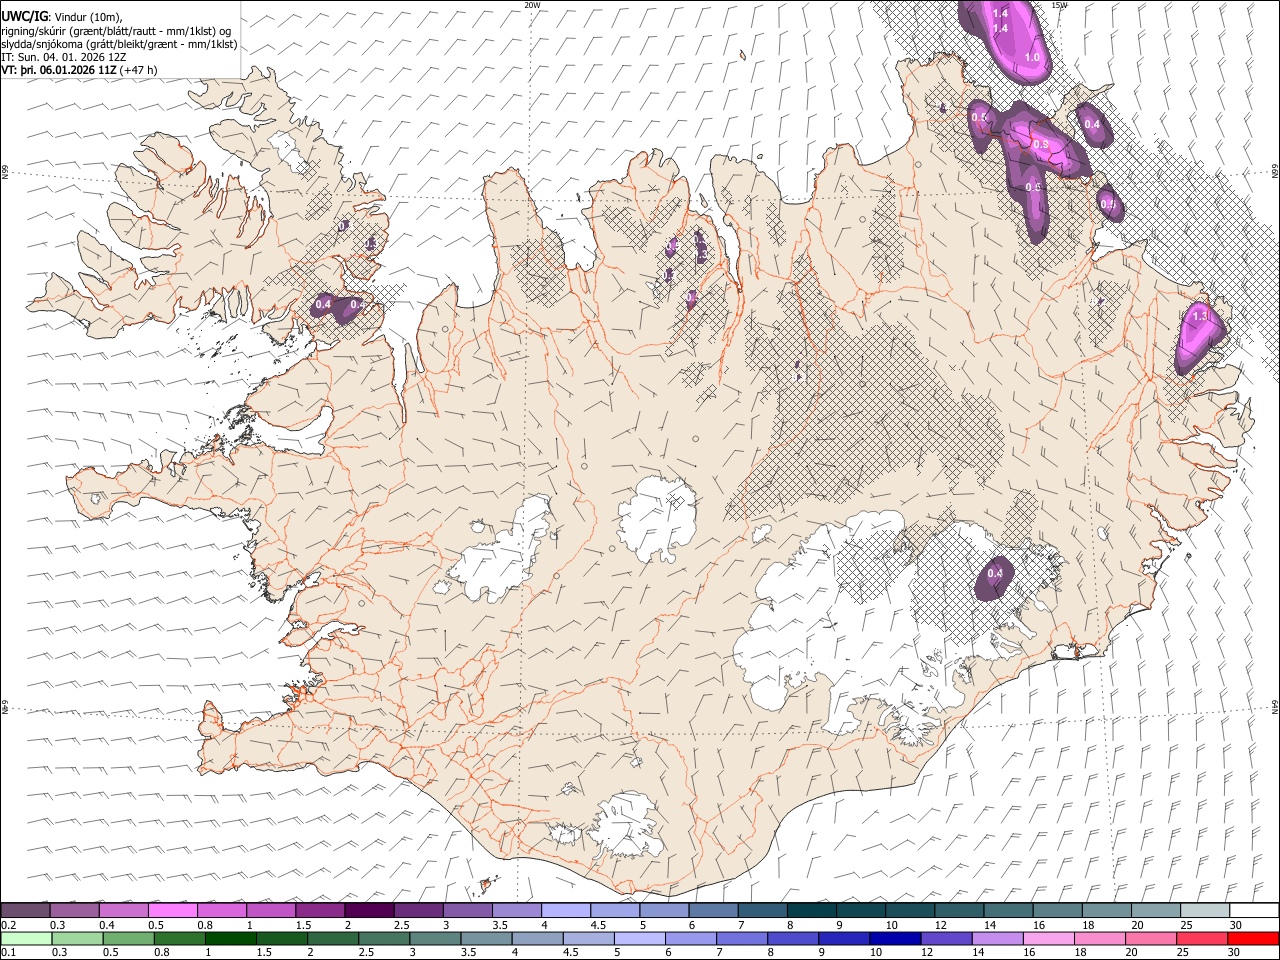
Task: Click the VT valid time line (+47 h)
Action: coord(79,70)
